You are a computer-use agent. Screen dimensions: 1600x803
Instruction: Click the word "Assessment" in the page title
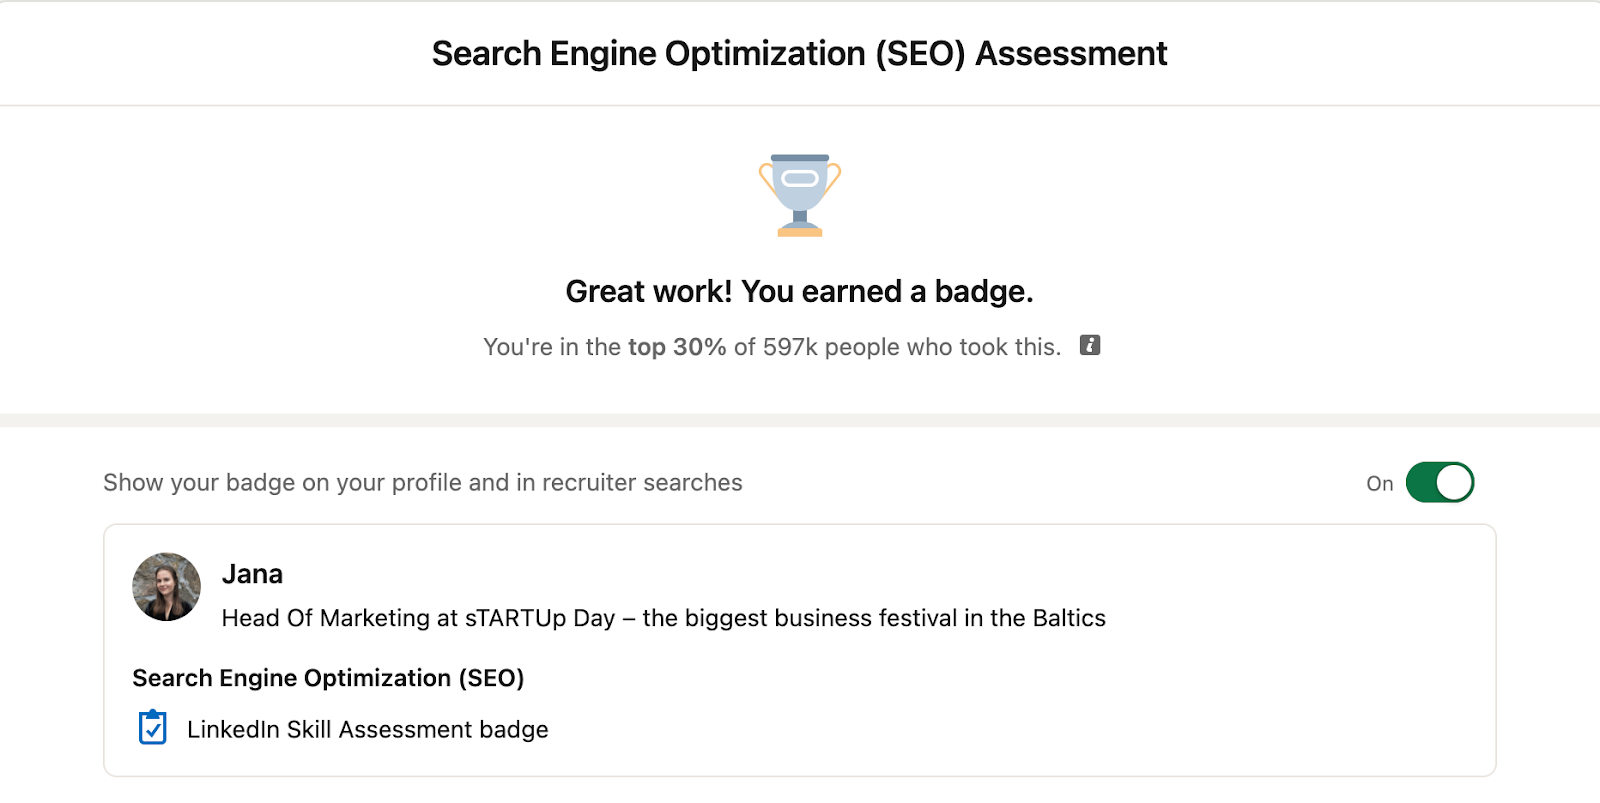pyautogui.click(x=1071, y=54)
